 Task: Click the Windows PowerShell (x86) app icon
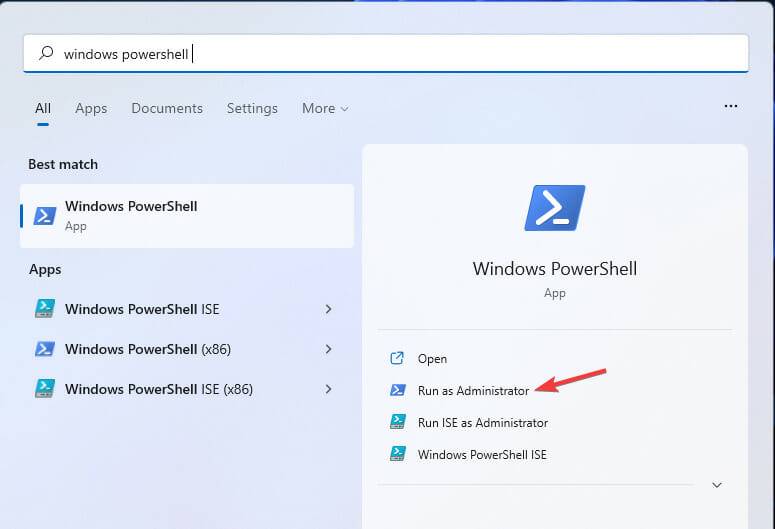[44, 349]
